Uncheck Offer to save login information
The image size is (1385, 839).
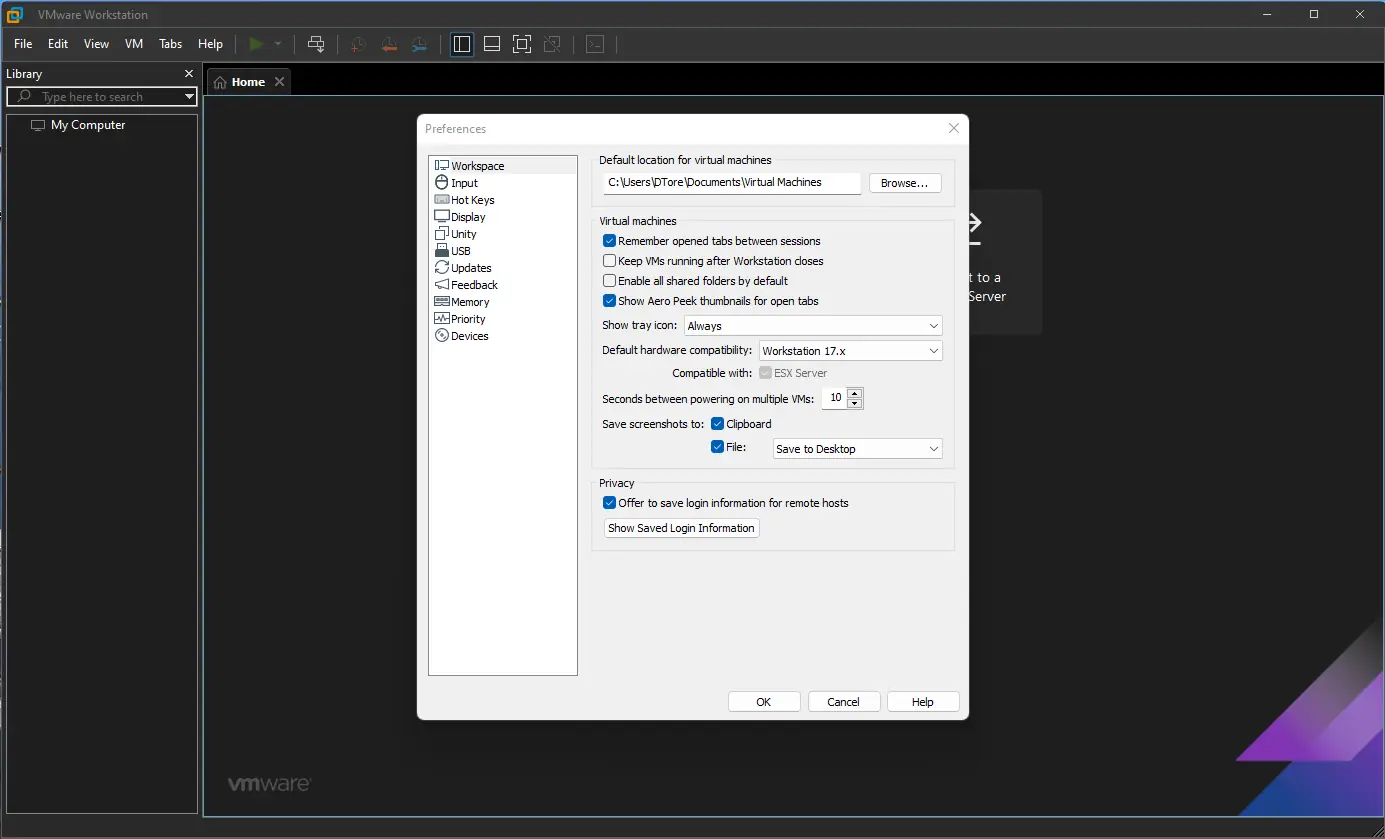click(609, 503)
